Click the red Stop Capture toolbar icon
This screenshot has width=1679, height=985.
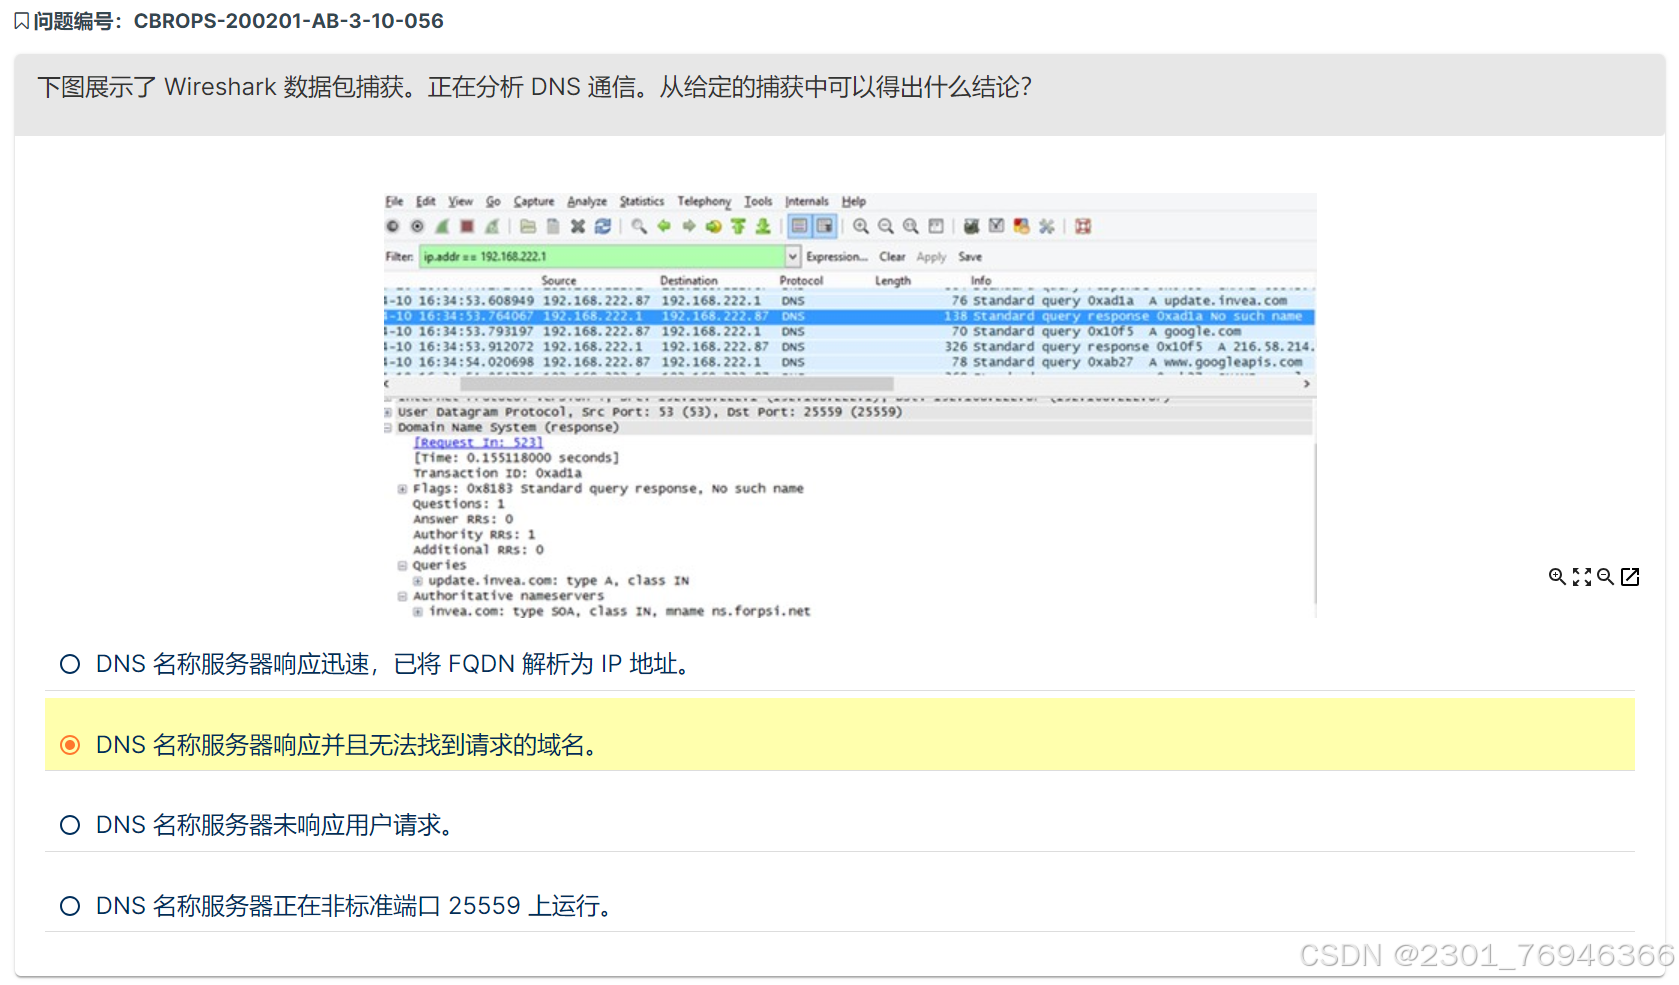tap(468, 226)
